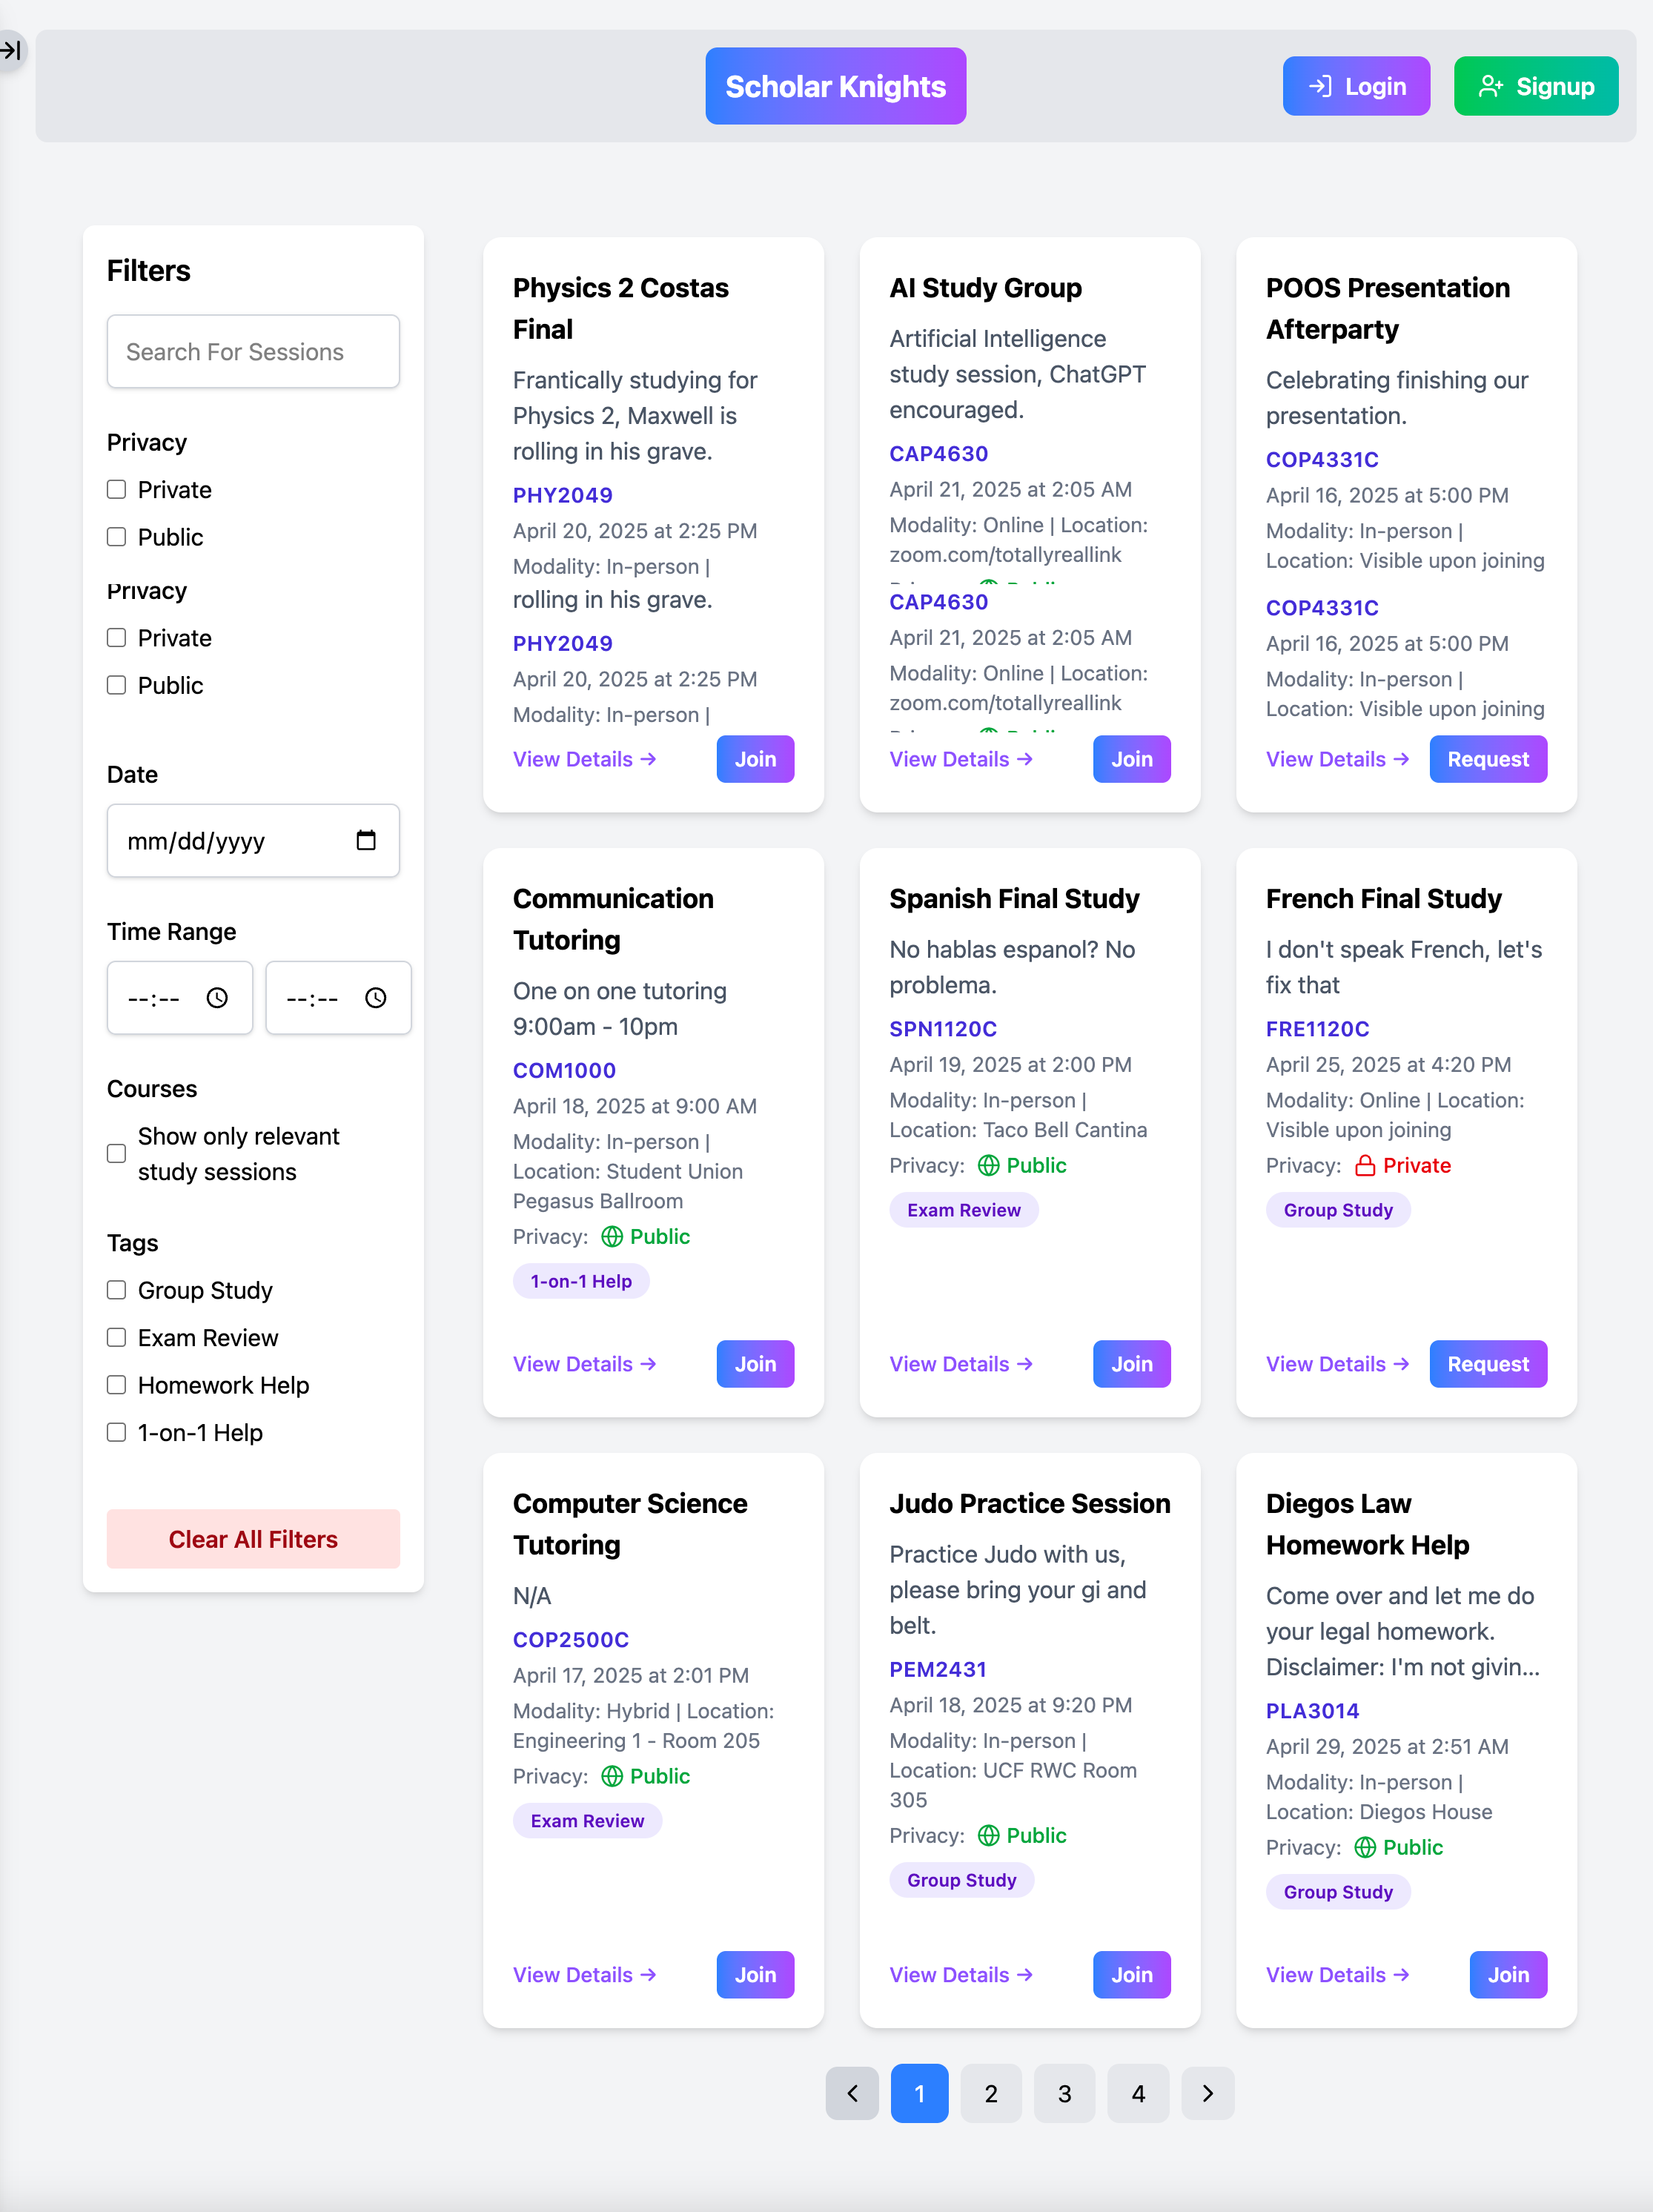
Task: Toggle the second Public privacy checkbox
Action: click(x=117, y=685)
